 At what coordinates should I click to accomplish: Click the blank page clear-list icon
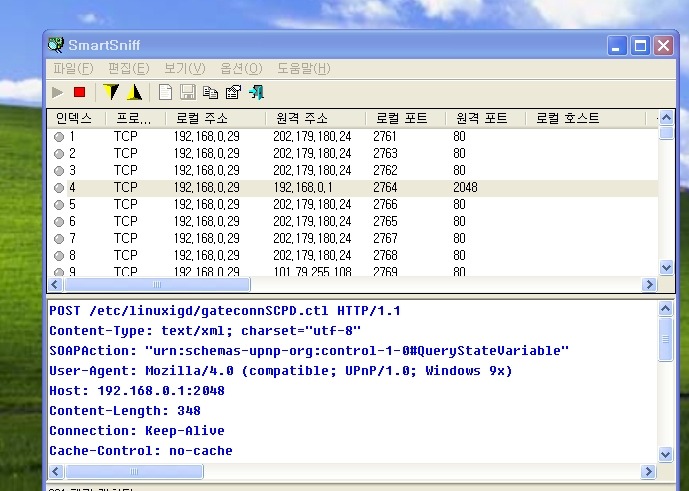pos(165,92)
